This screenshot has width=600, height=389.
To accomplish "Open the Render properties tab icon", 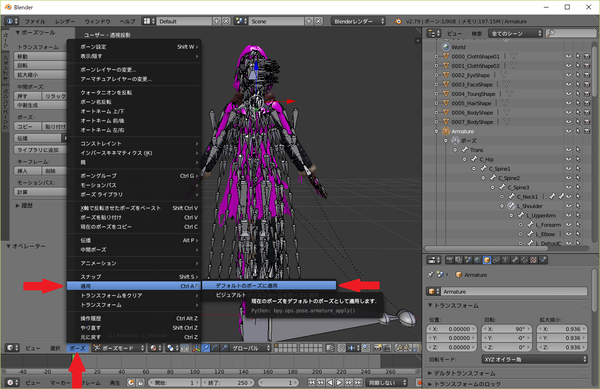I will point(449,260).
